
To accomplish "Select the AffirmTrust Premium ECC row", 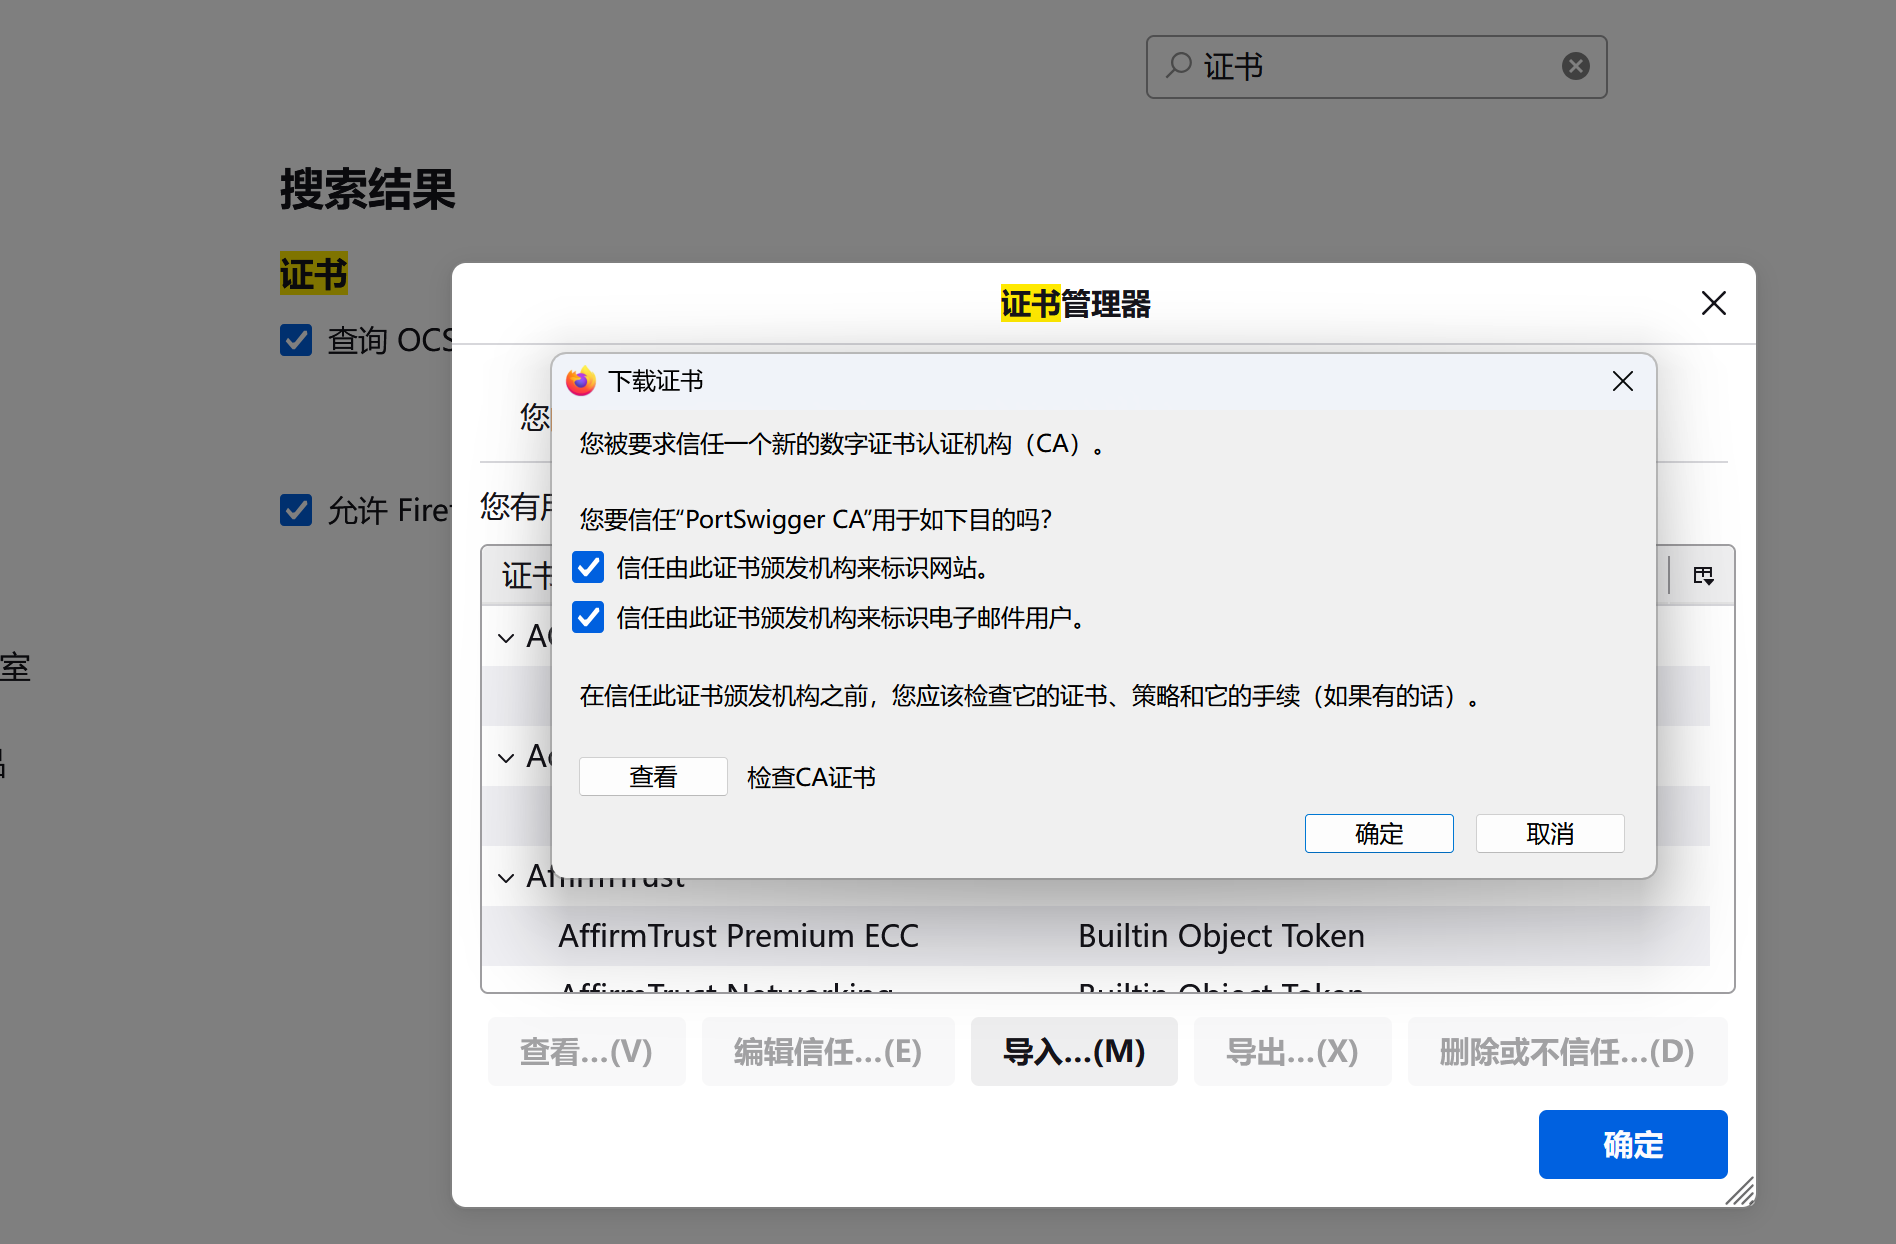I will point(1095,936).
